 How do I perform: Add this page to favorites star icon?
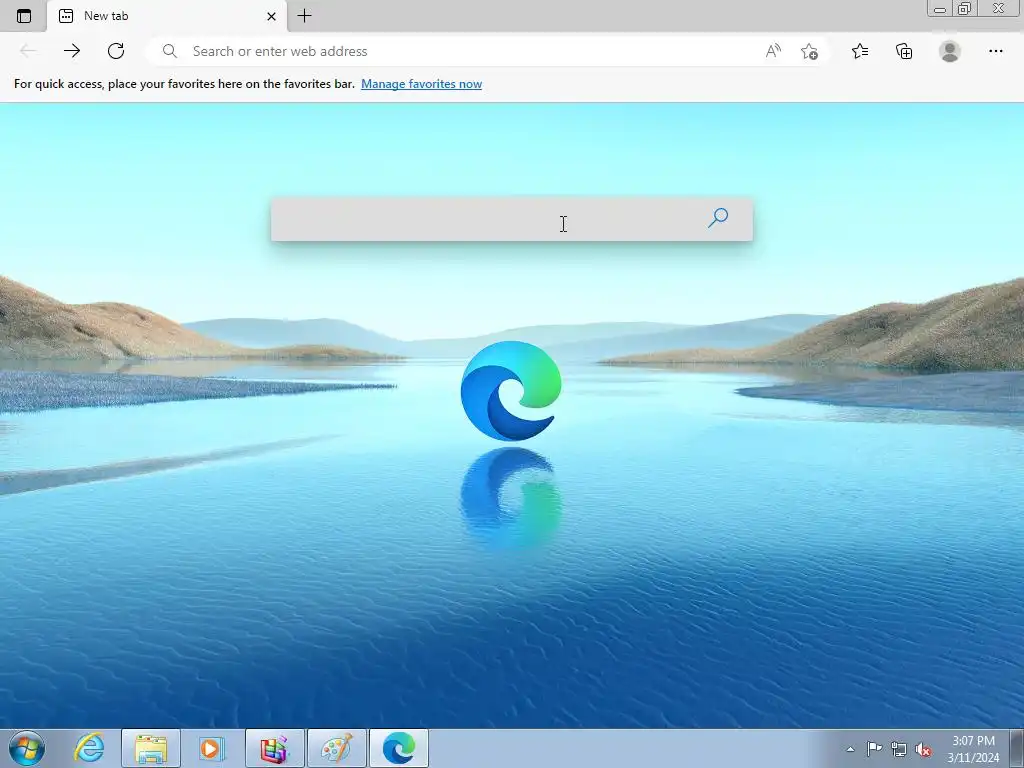click(x=809, y=51)
